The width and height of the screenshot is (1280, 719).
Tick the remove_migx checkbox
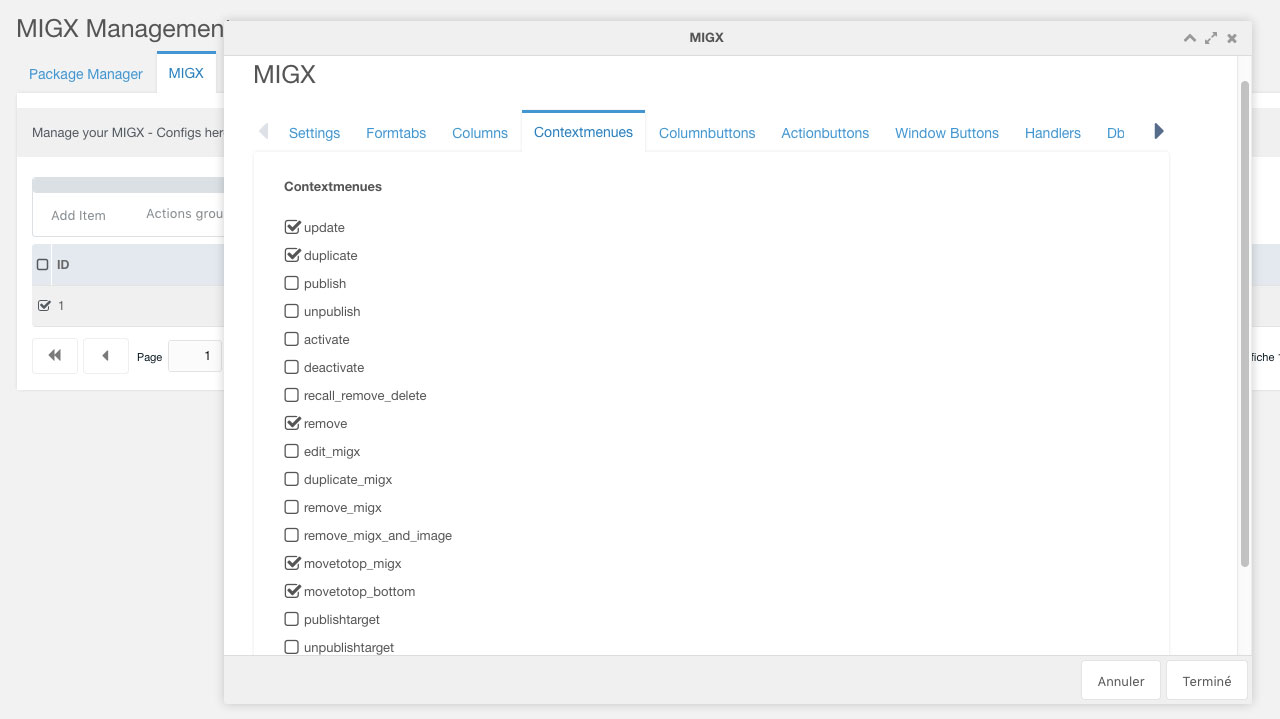[292, 507]
